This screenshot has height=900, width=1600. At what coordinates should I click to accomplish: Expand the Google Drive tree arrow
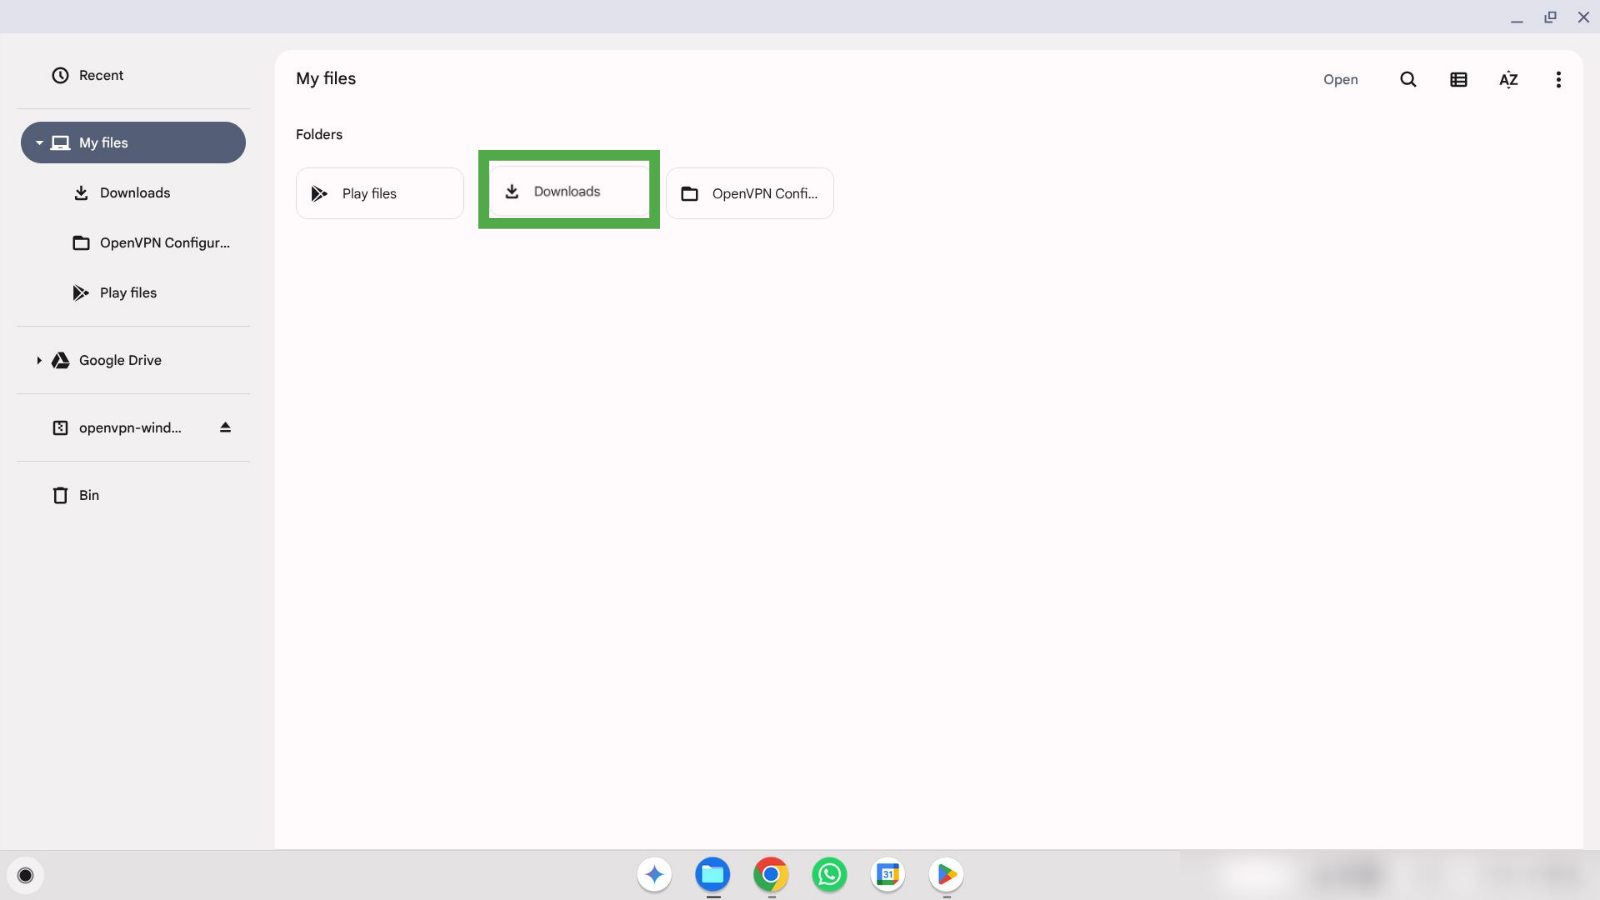point(39,360)
